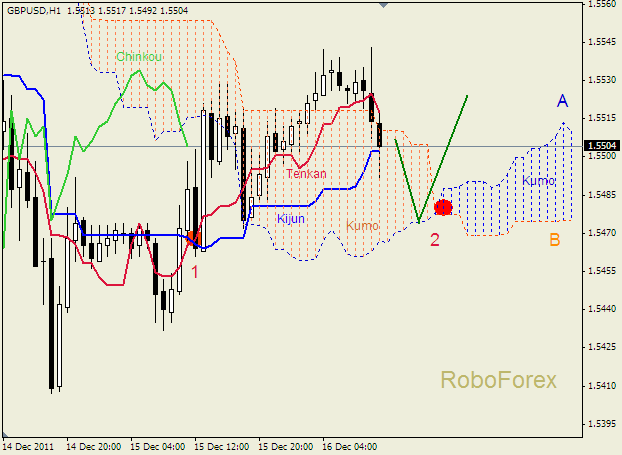Click the 1.5485 price axis label
The height and width of the screenshot is (455, 622).
tap(604, 195)
